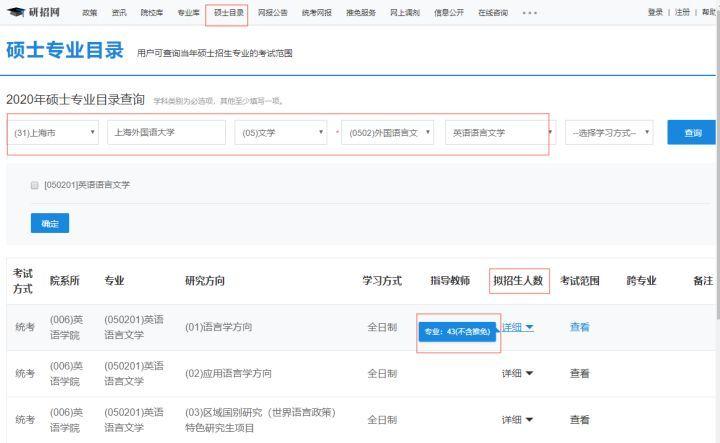The image size is (720, 443).
Task: Click the 指导教师 column header
Action: pyautogui.click(x=450, y=280)
